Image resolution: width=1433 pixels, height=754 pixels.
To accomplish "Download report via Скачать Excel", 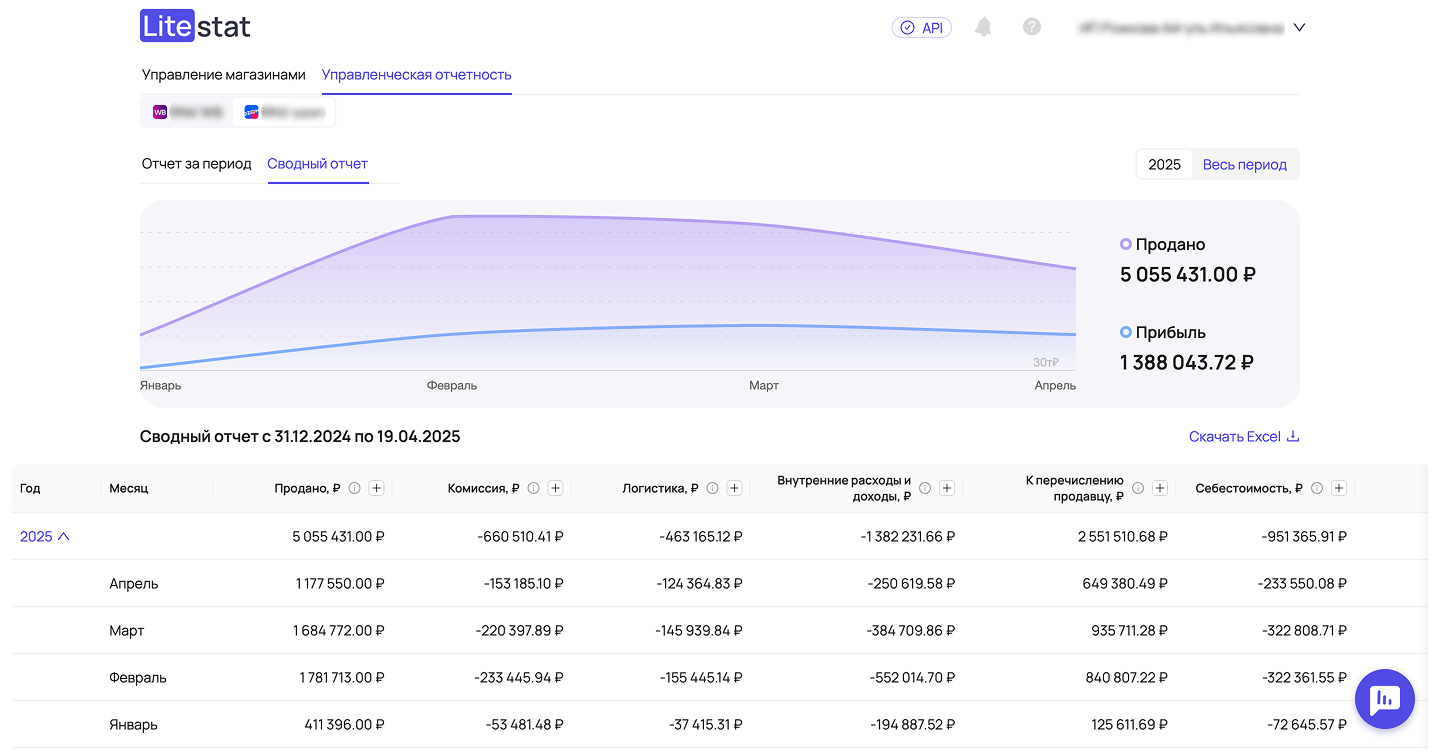I will (x=1243, y=437).
